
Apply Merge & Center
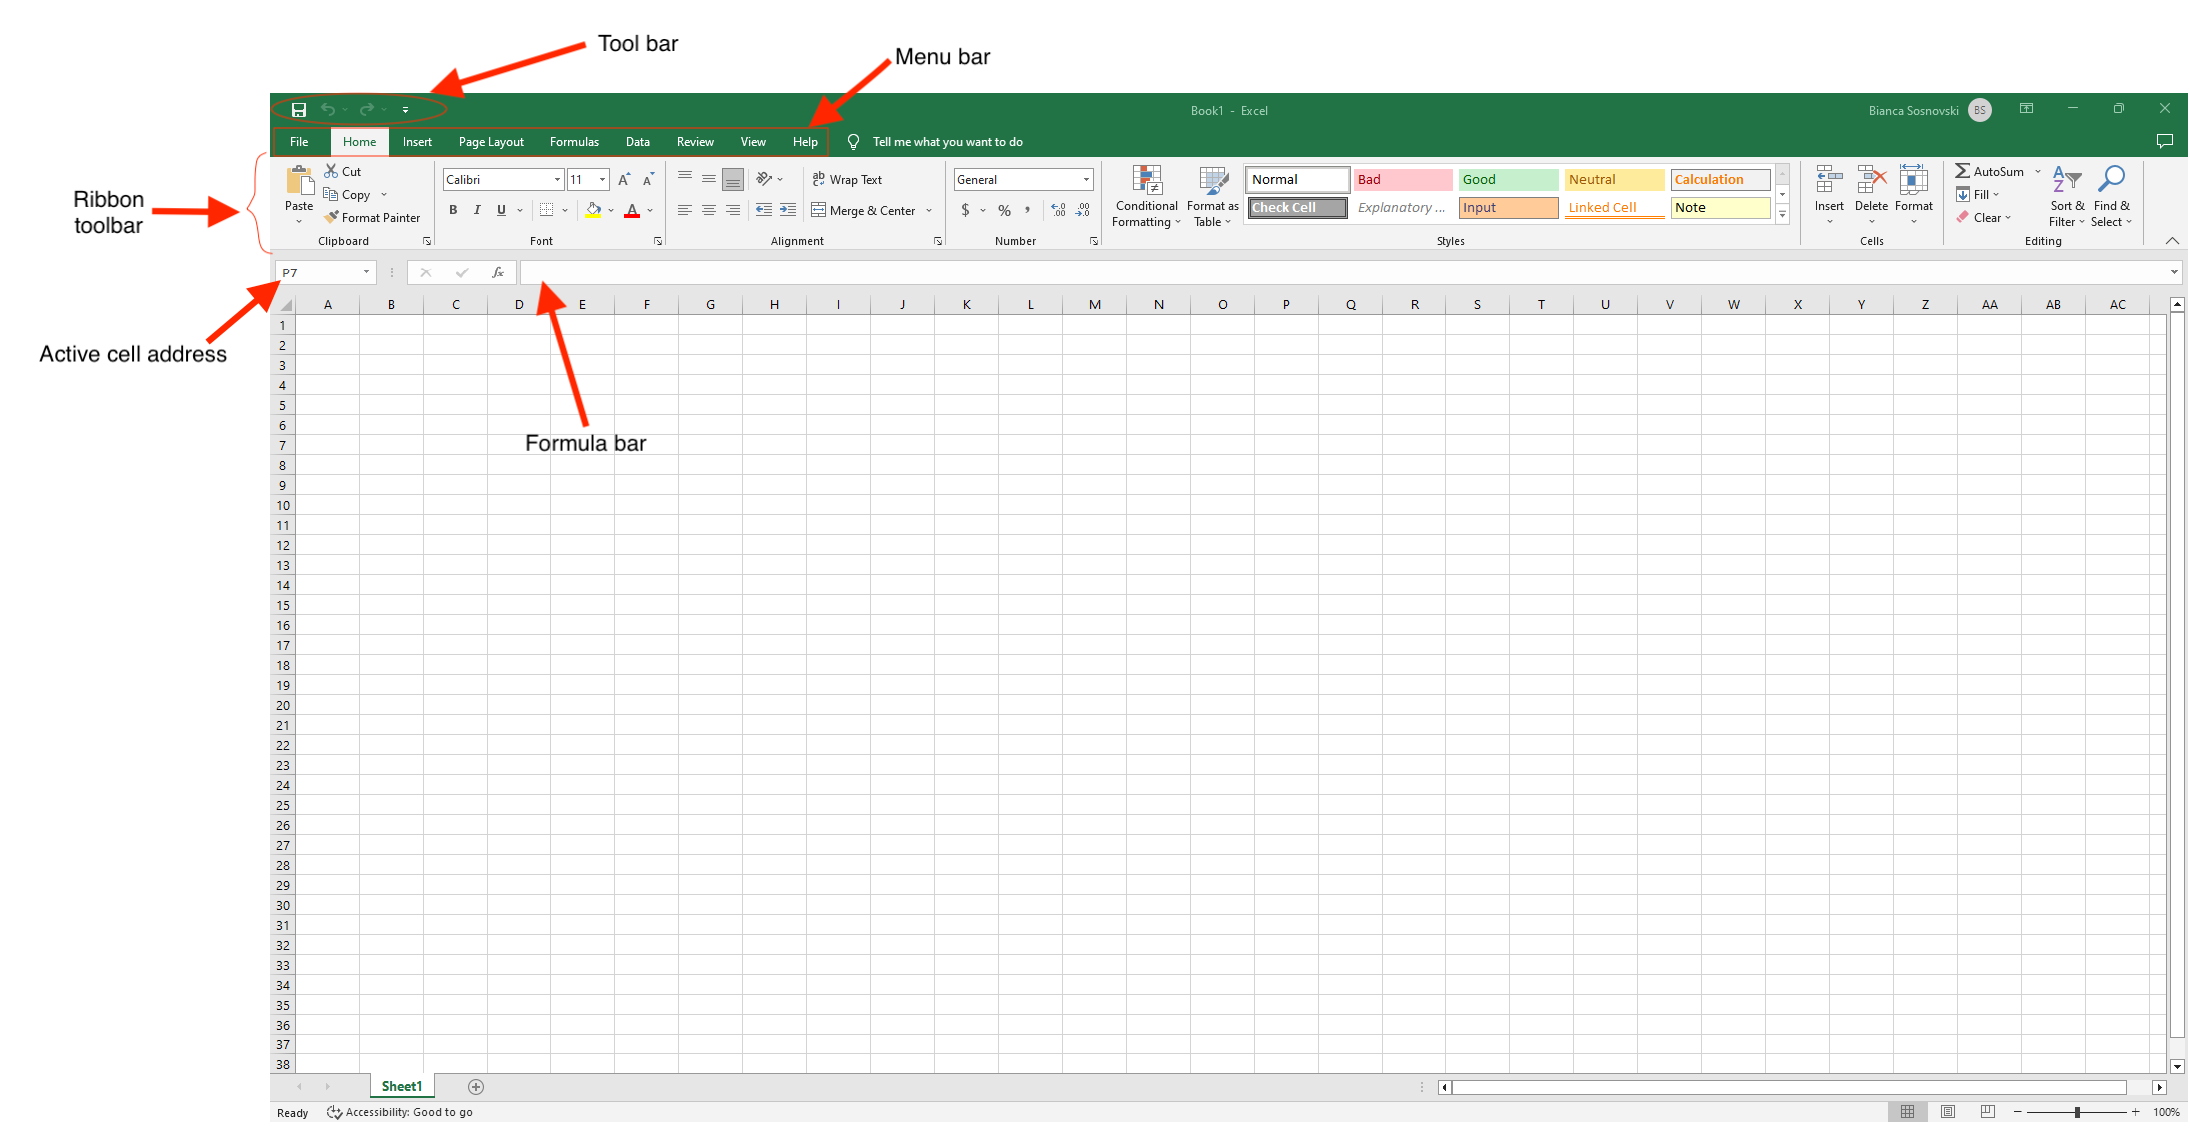866,210
